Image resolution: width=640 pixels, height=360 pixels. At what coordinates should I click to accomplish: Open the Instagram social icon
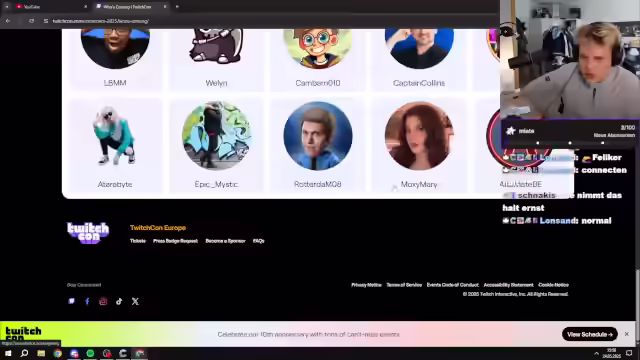point(103,301)
